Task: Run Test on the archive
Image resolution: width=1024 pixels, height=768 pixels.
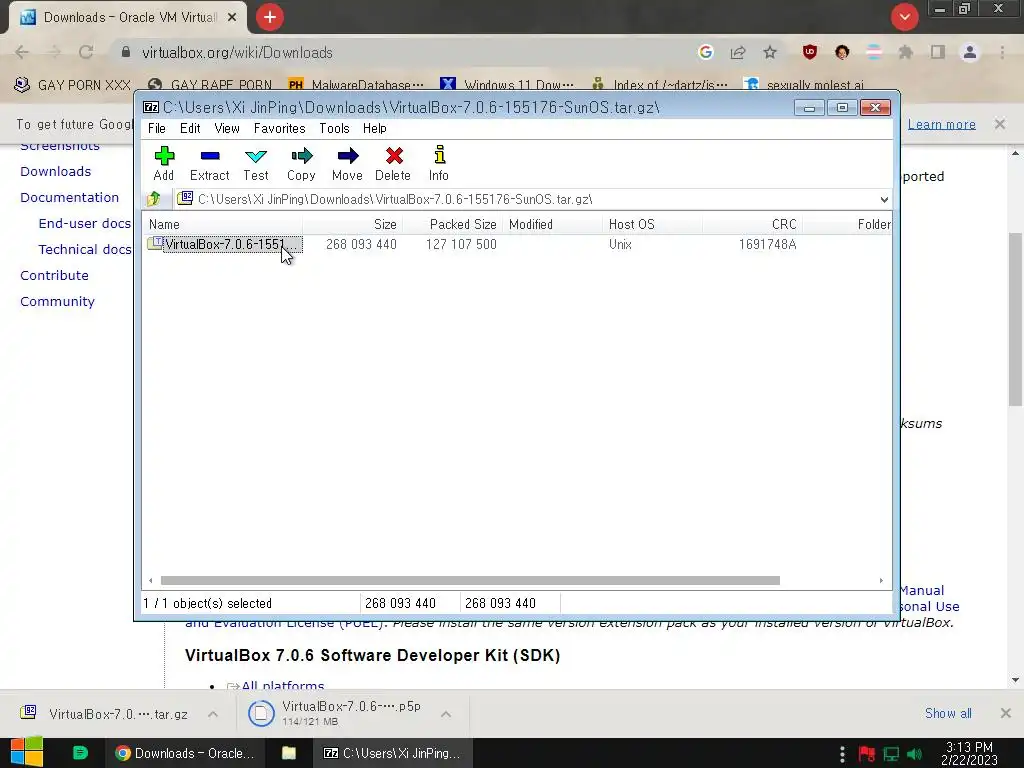Action: 256,163
